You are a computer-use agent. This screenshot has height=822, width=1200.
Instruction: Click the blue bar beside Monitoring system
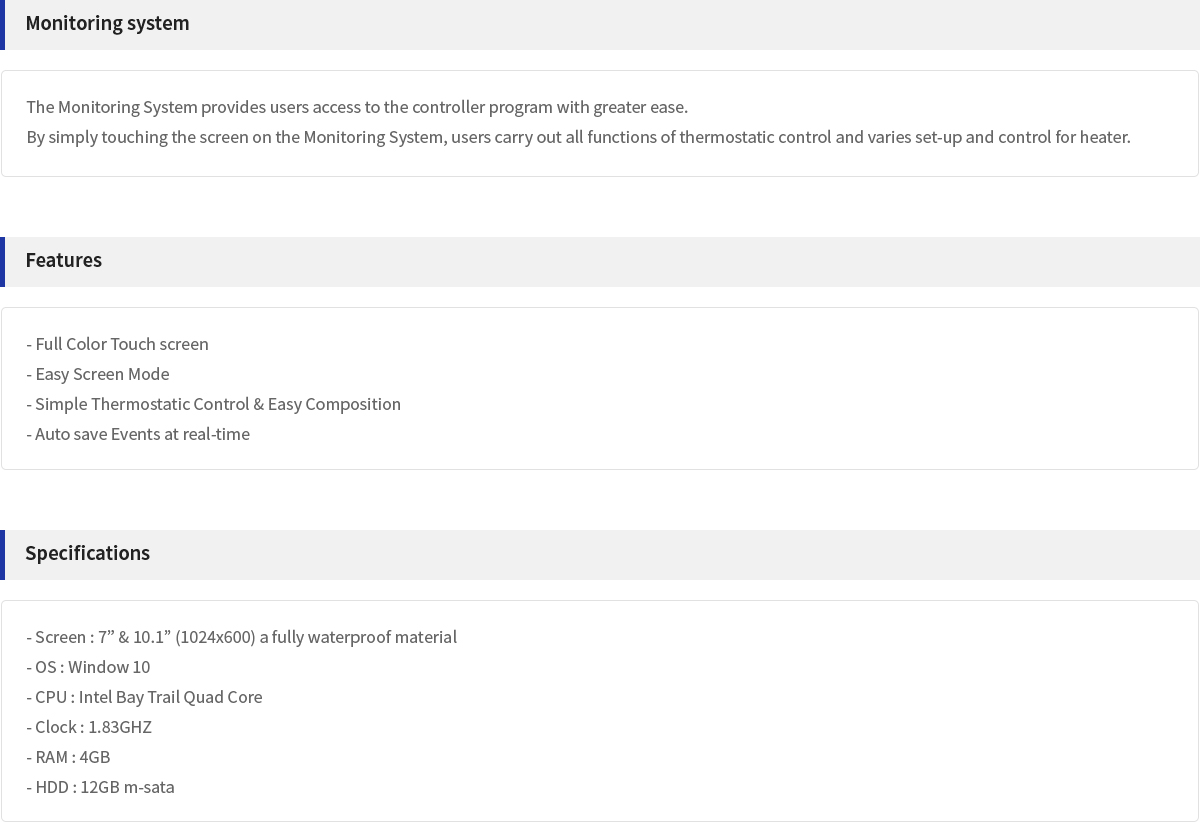pyautogui.click(x=2, y=24)
